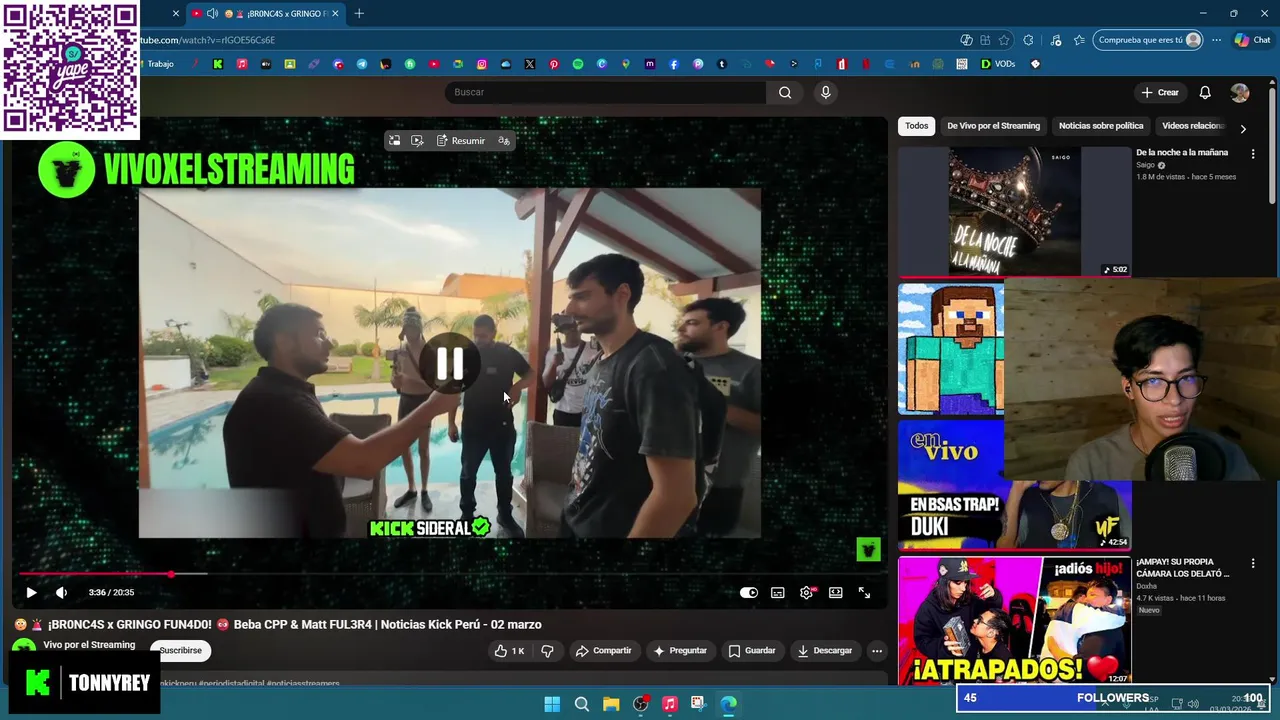Play the video with the player play button

click(x=31, y=592)
